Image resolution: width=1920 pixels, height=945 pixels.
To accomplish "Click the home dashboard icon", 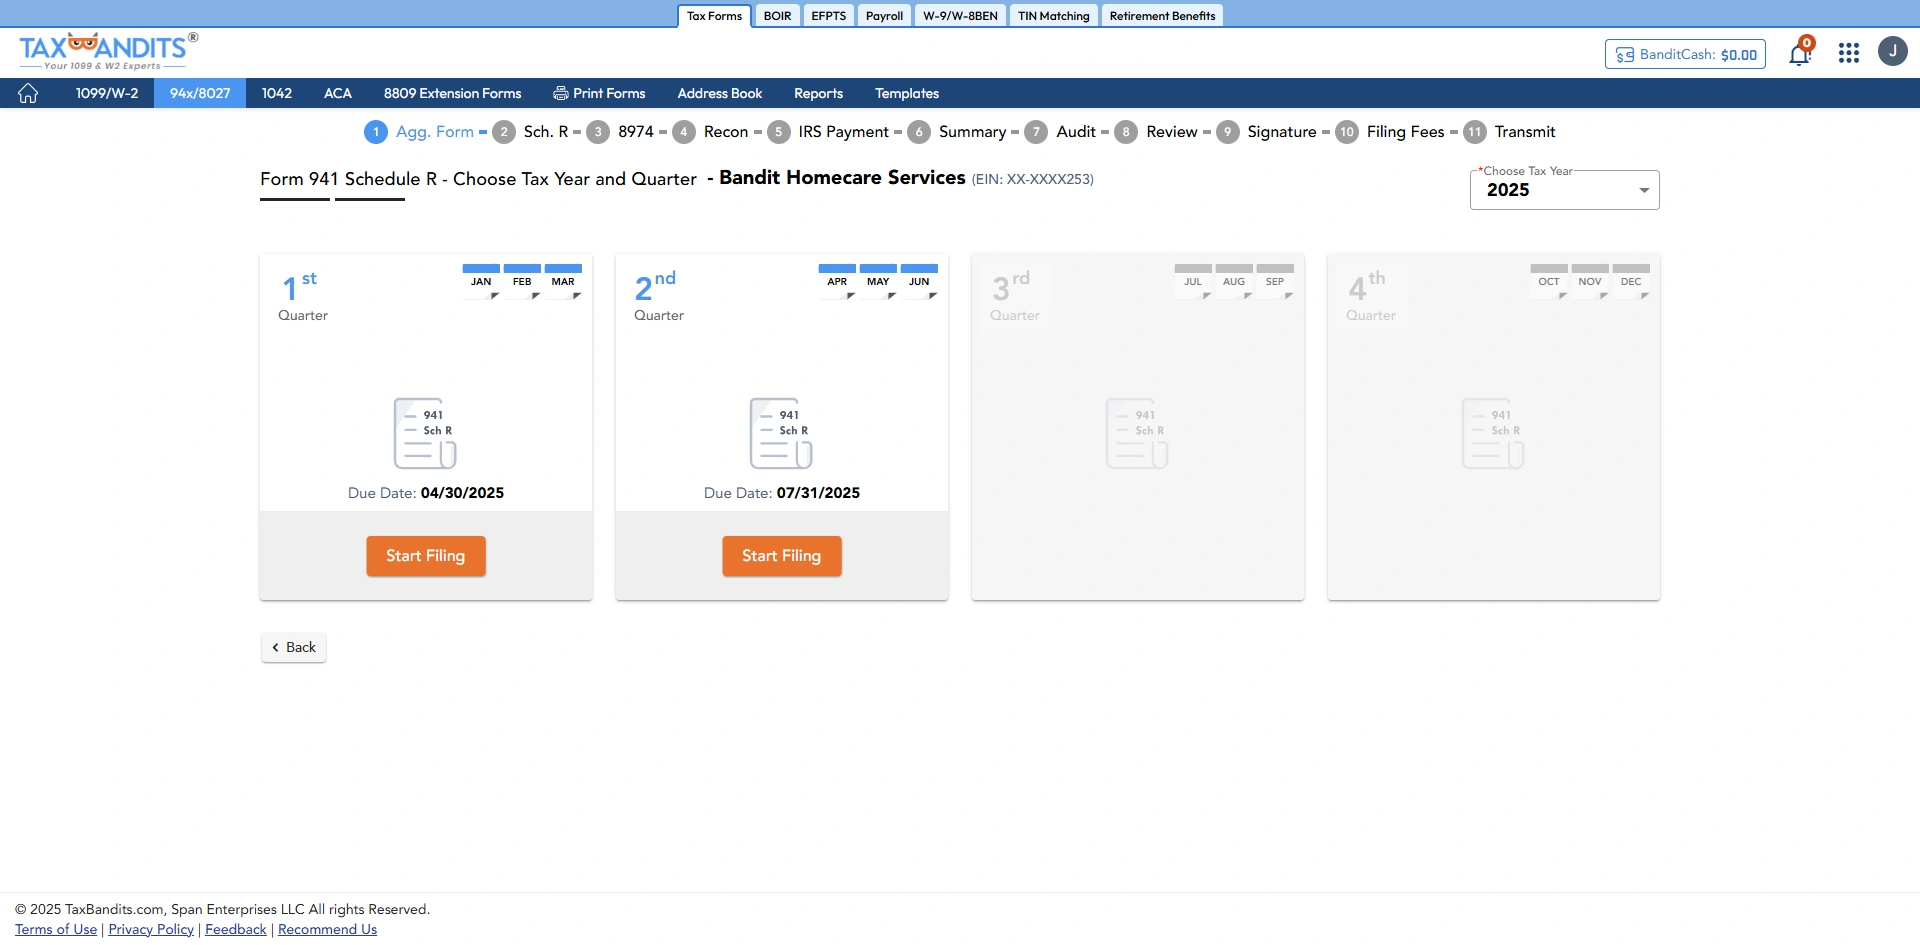I will (x=27, y=93).
